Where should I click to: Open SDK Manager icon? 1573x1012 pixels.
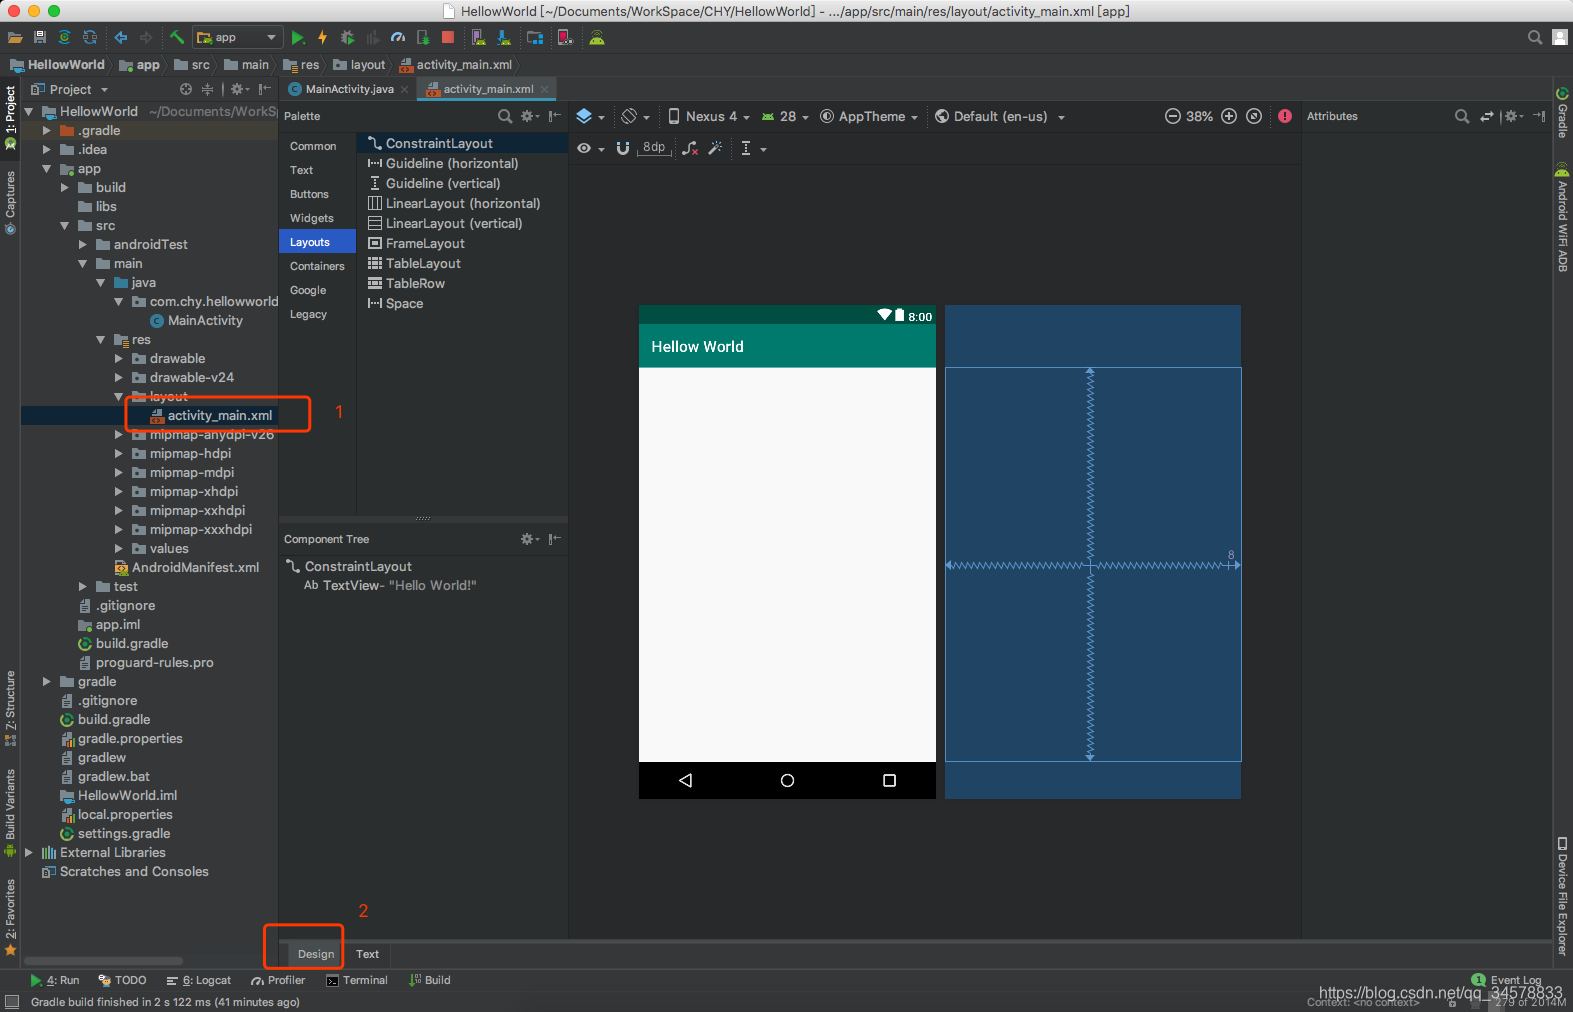tap(504, 38)
